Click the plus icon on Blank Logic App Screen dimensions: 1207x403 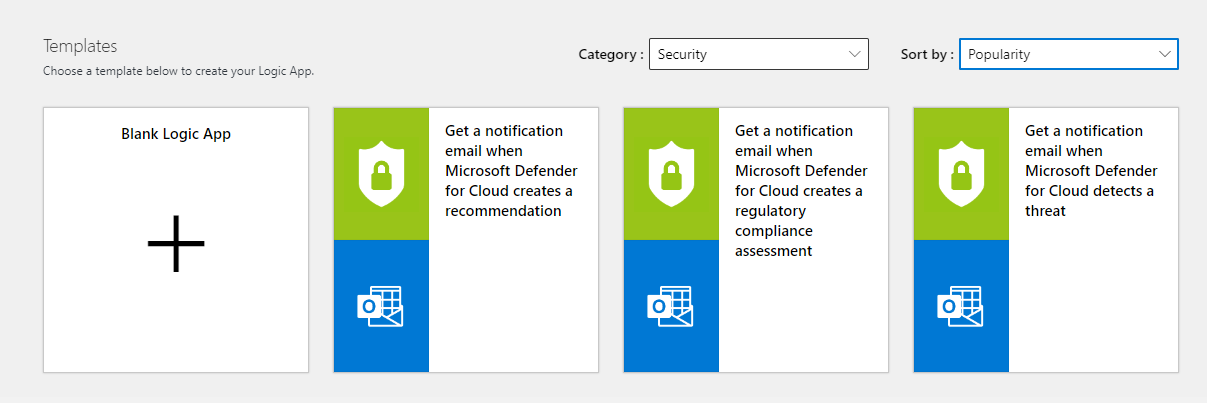(x=176, y=243)
